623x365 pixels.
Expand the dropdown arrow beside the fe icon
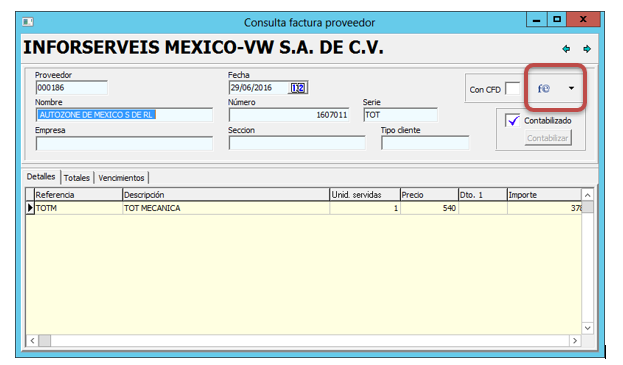point(571,88)
